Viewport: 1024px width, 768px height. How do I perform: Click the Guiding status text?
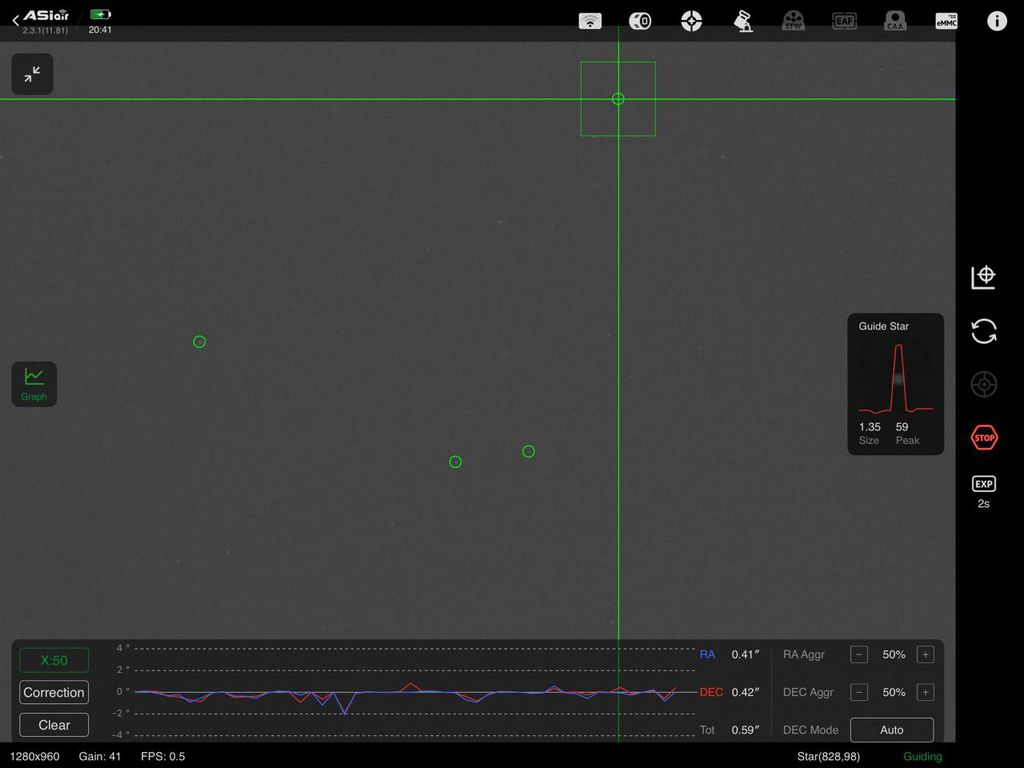point(922,756)
